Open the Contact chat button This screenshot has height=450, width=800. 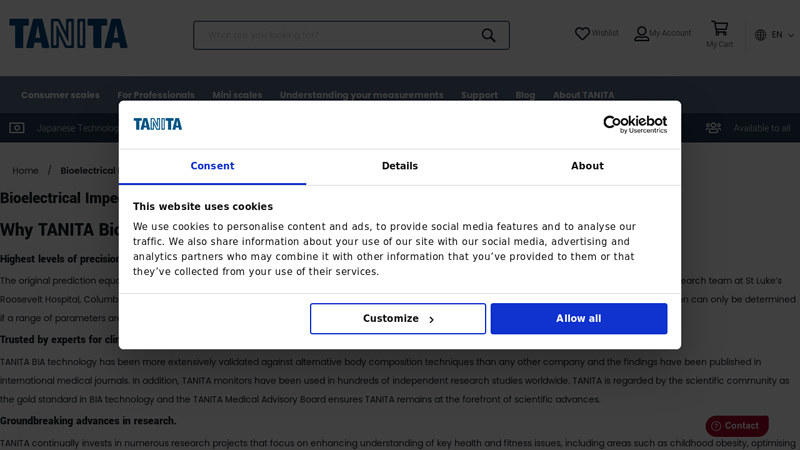click(737, 426)
